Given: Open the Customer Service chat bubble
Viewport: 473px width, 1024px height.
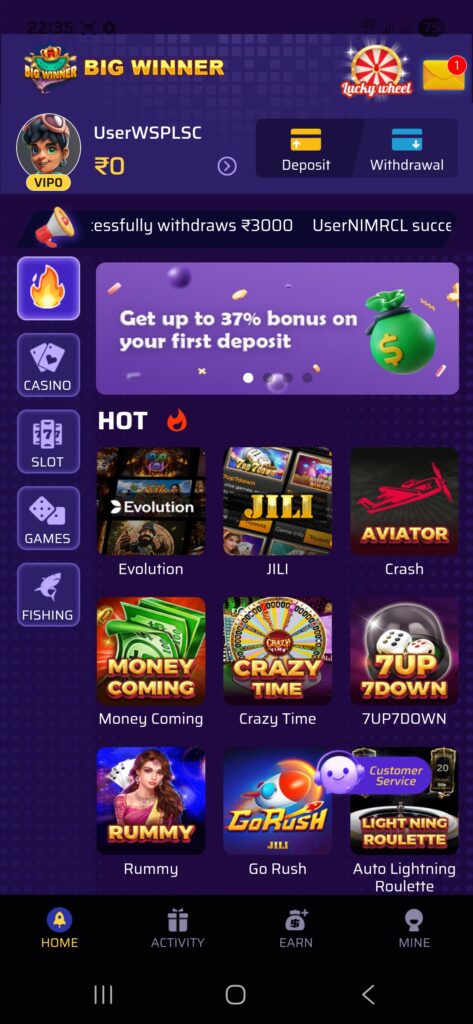Looking at the screenshot, I should pyautogui.click(x=372, y=775).
